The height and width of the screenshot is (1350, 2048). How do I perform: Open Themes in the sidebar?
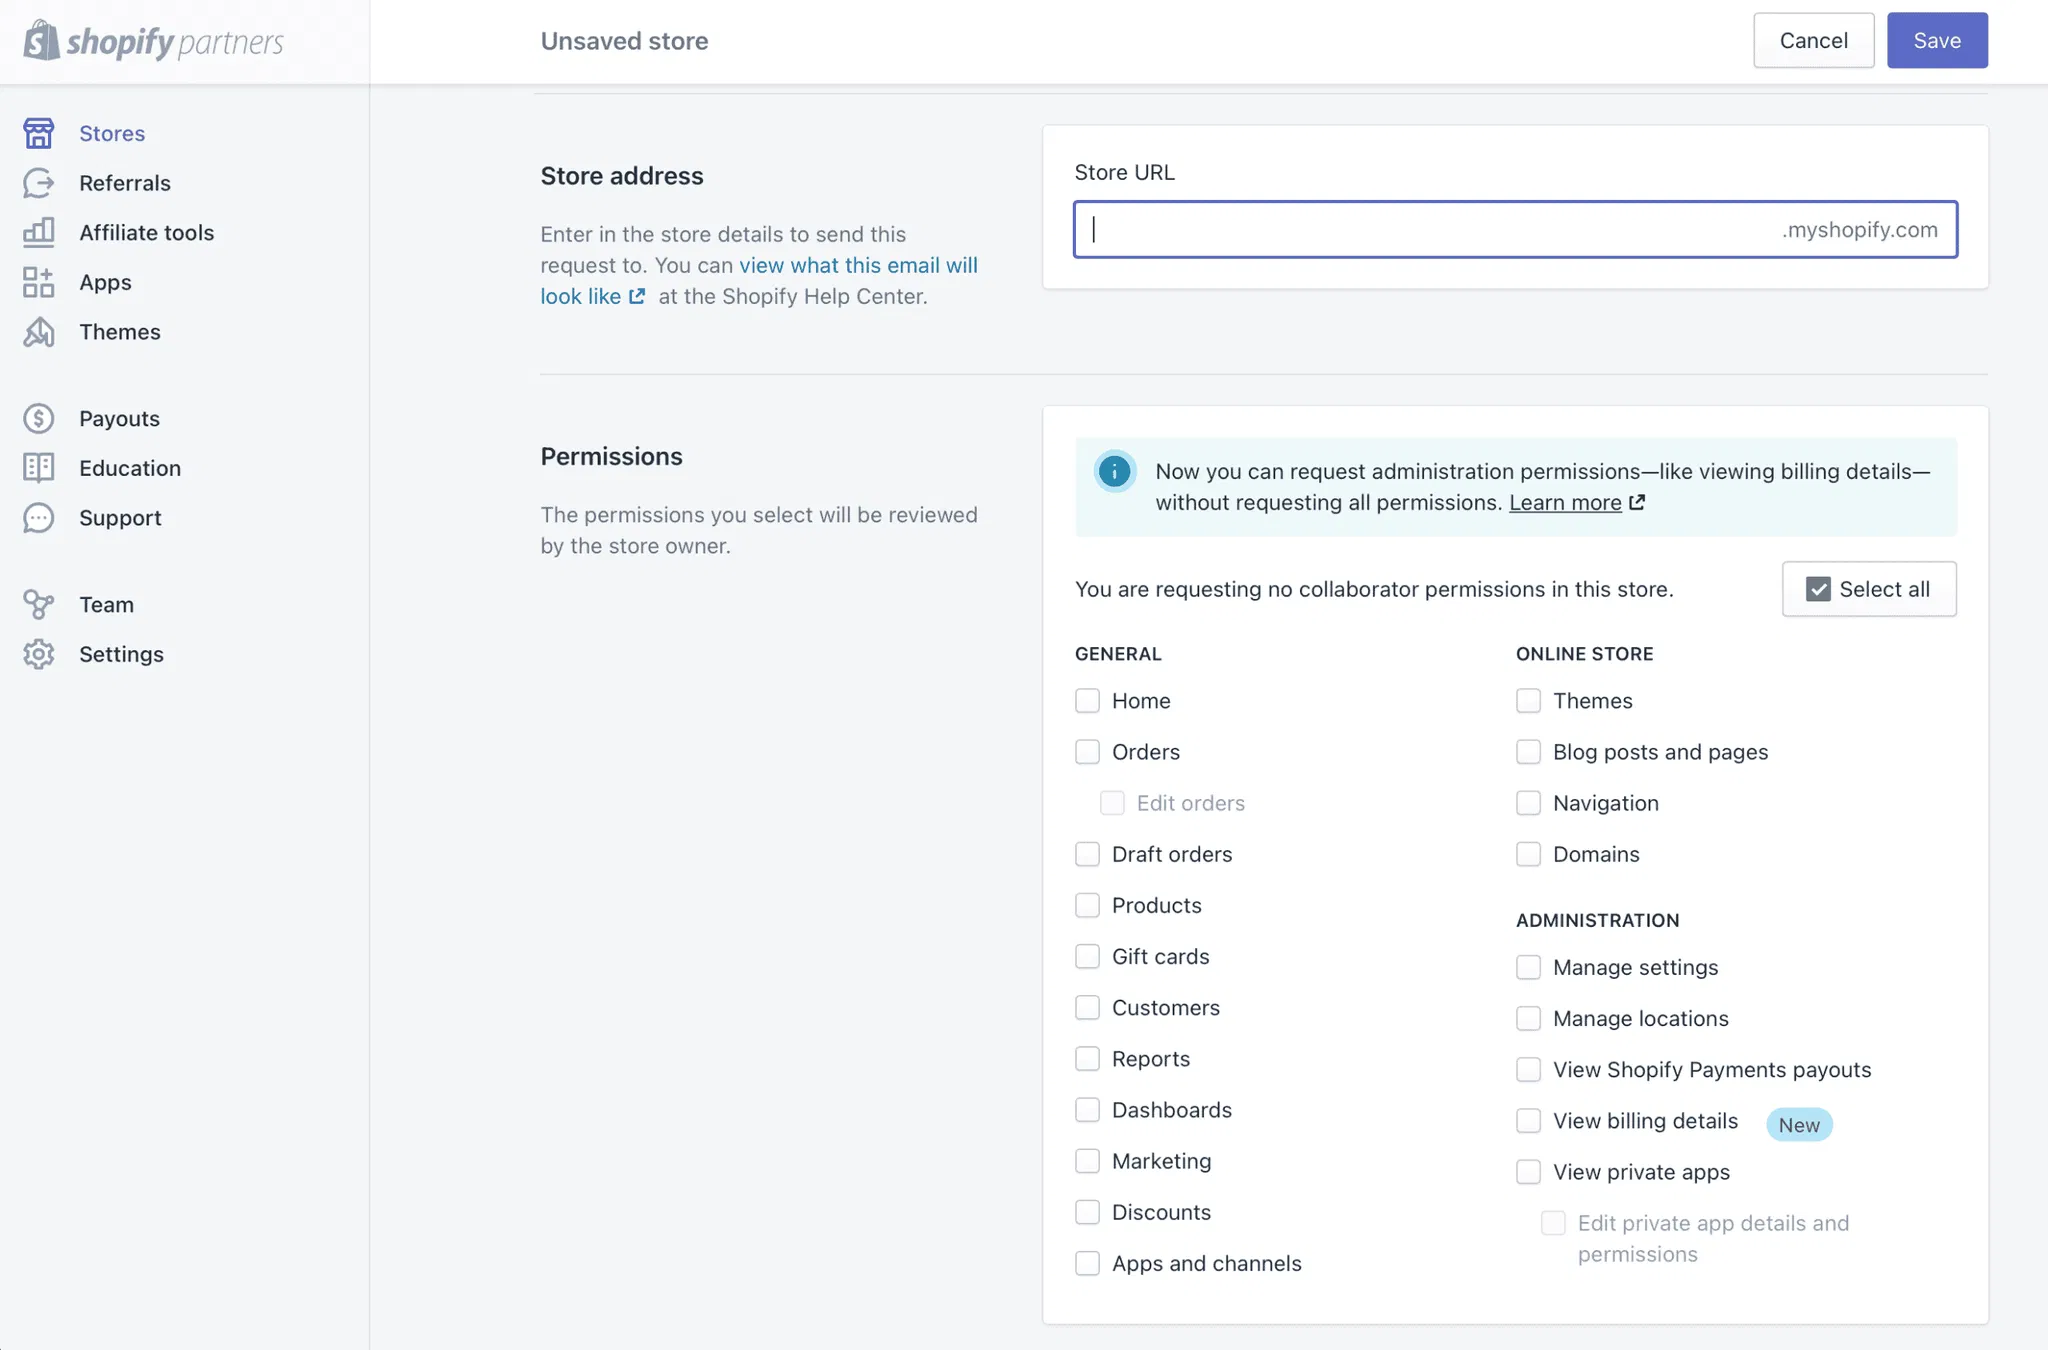coord(120,332)
